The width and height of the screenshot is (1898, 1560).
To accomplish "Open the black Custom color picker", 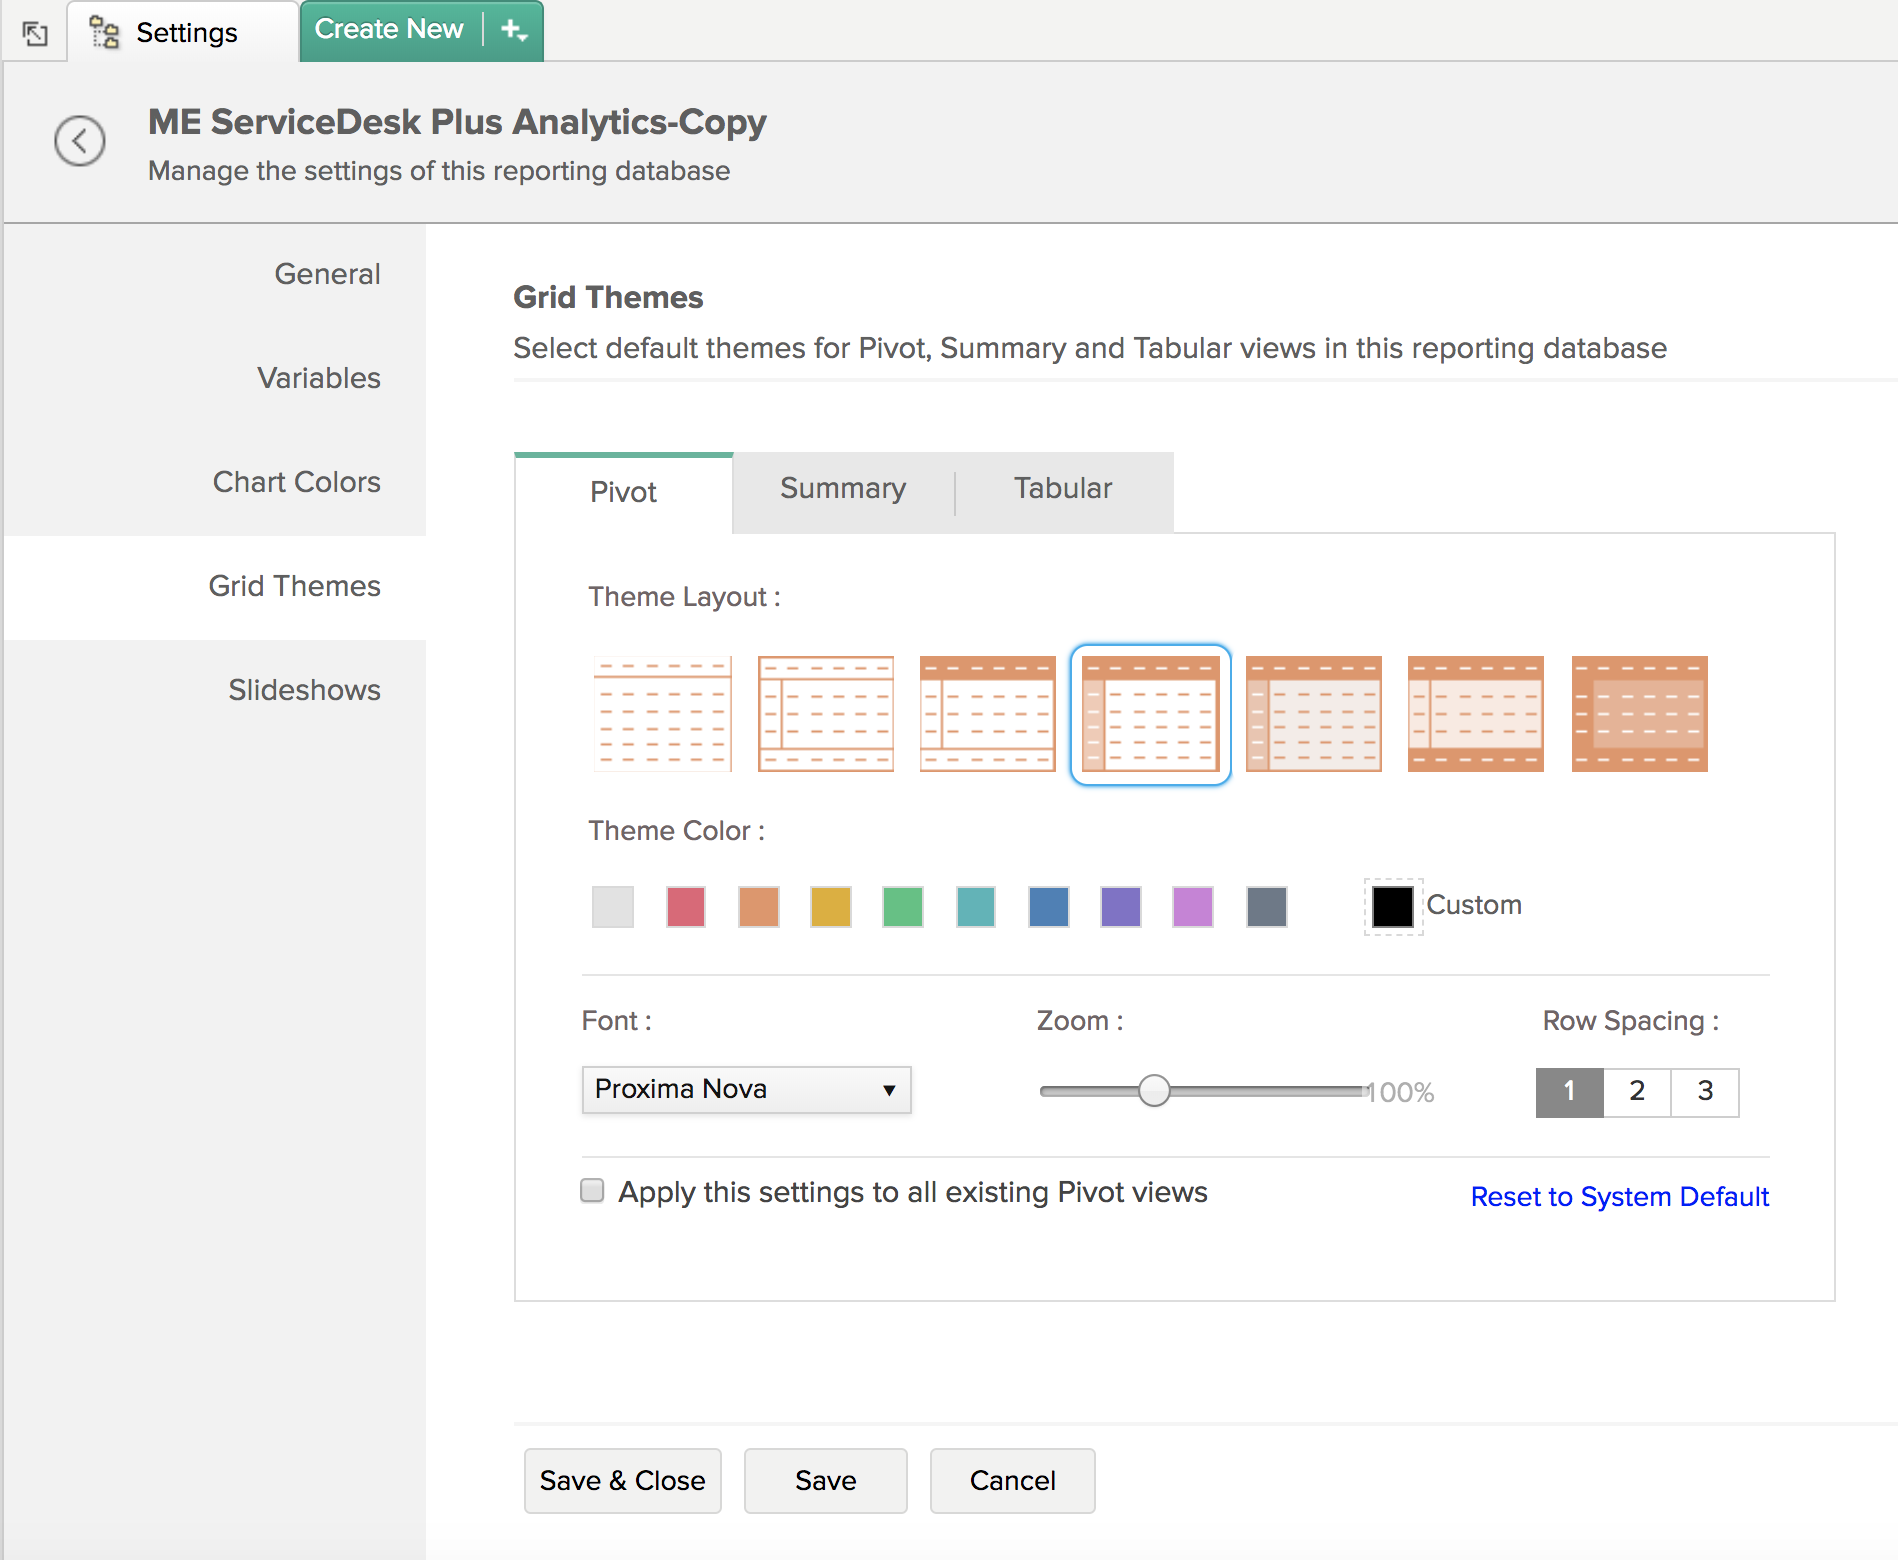I will coord(1393,907).
